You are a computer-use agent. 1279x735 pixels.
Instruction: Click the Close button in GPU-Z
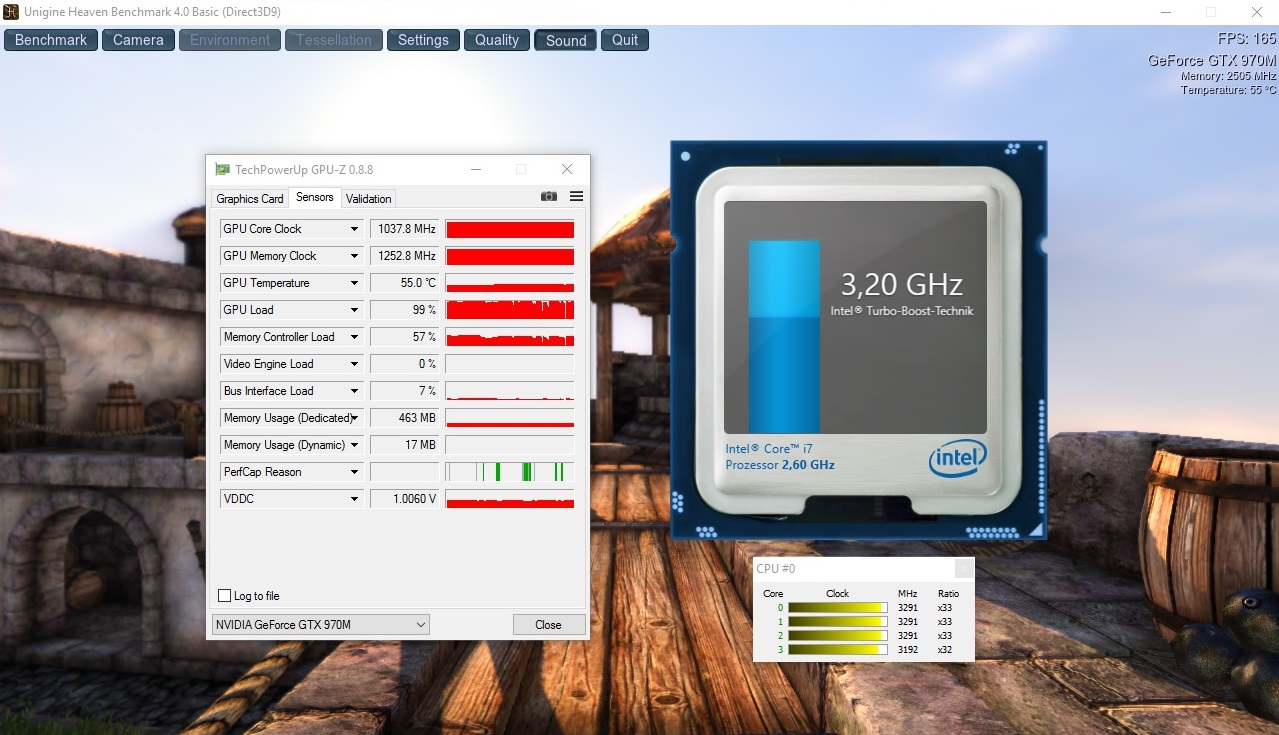pyautogui.click(x=549, y=625)
